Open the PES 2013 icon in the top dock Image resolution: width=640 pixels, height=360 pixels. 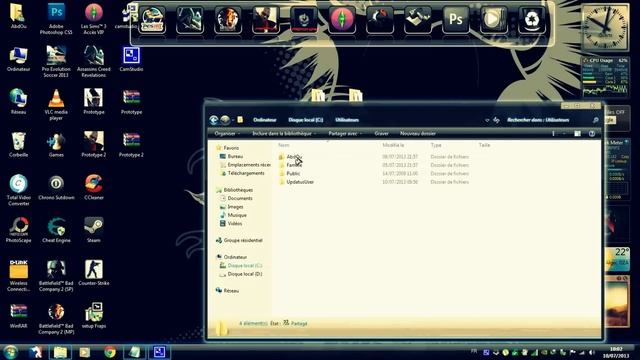152,20
